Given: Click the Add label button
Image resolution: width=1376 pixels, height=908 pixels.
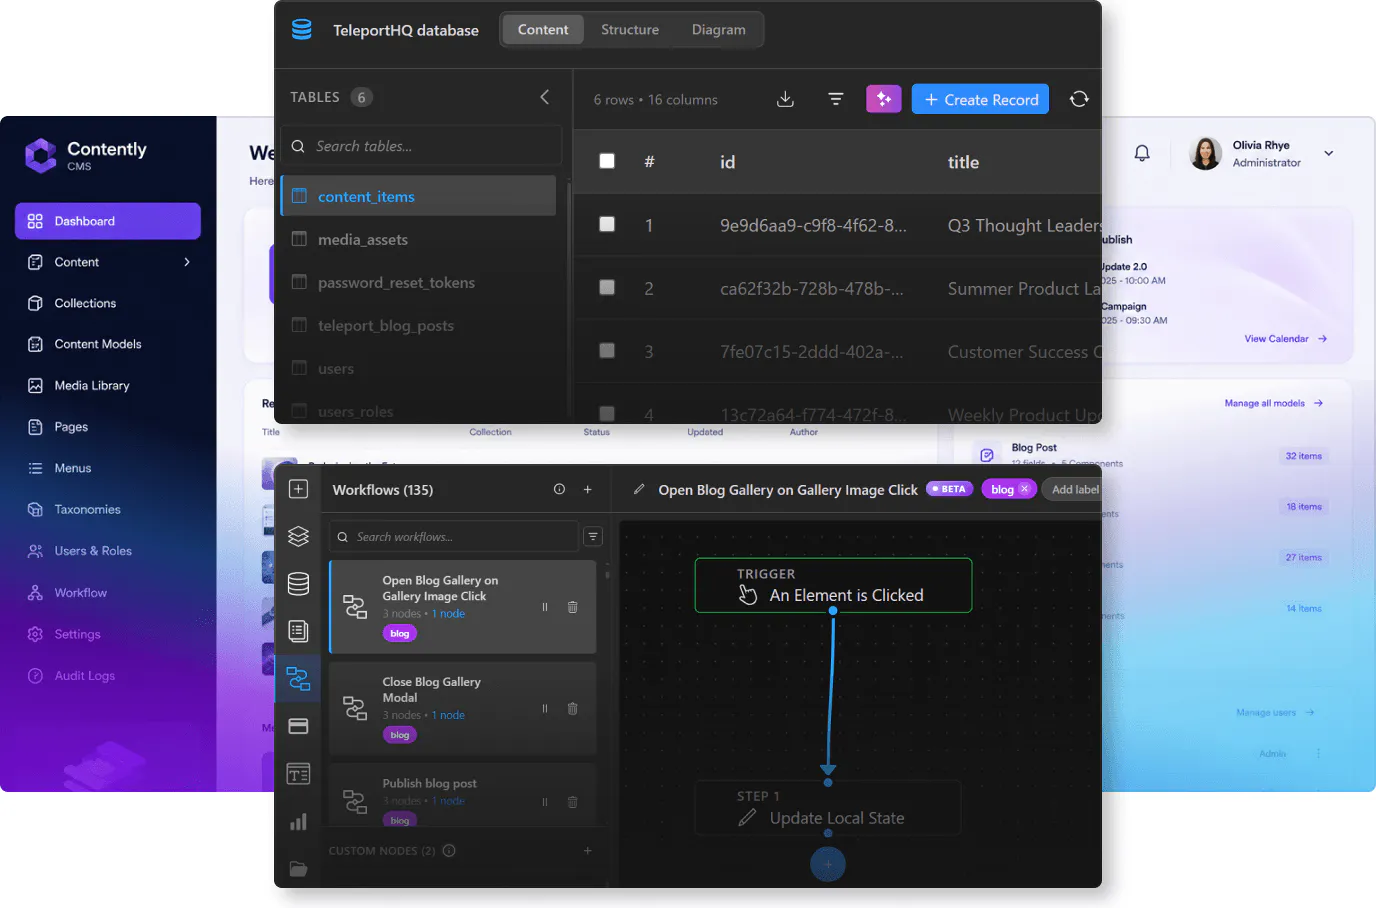Looking at the screenshot, I should pyautogui.click(x=1072, y=489).
